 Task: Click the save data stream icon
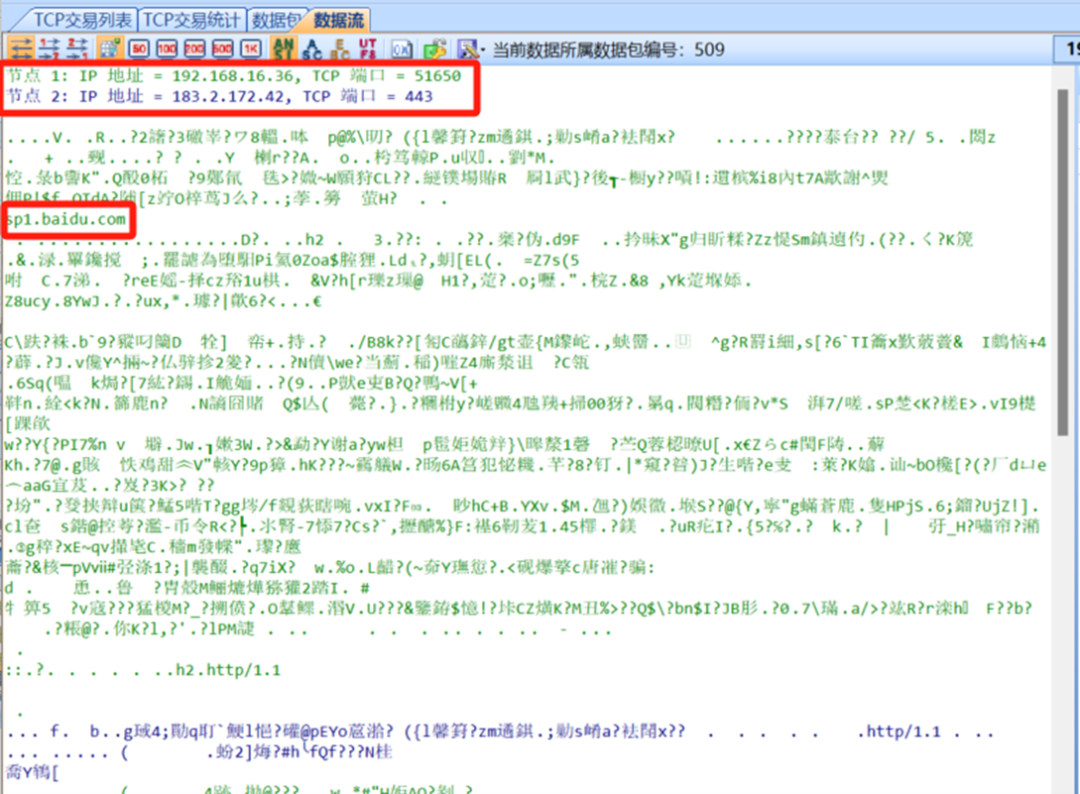tap(468, 49)
